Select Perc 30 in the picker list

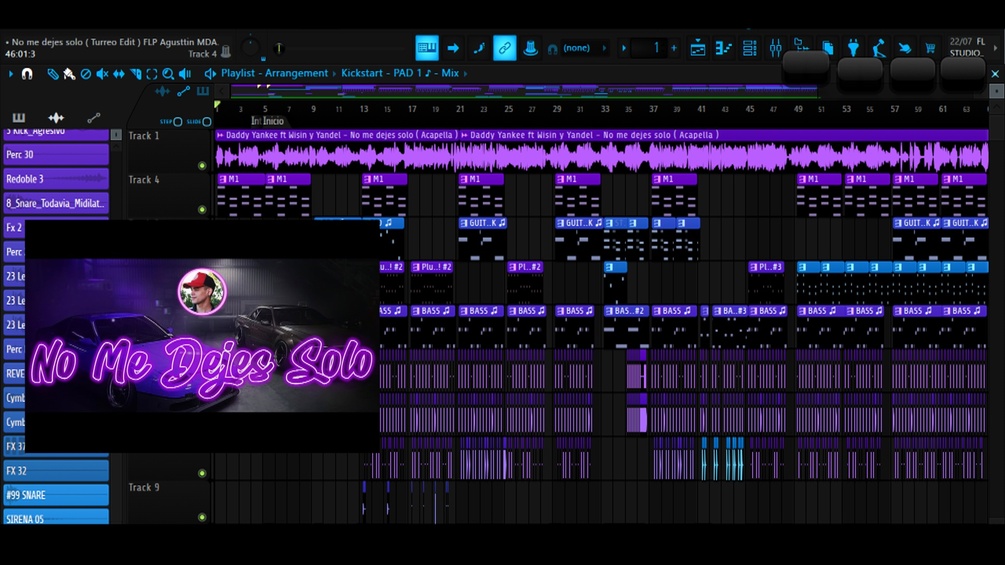point(56,154)
